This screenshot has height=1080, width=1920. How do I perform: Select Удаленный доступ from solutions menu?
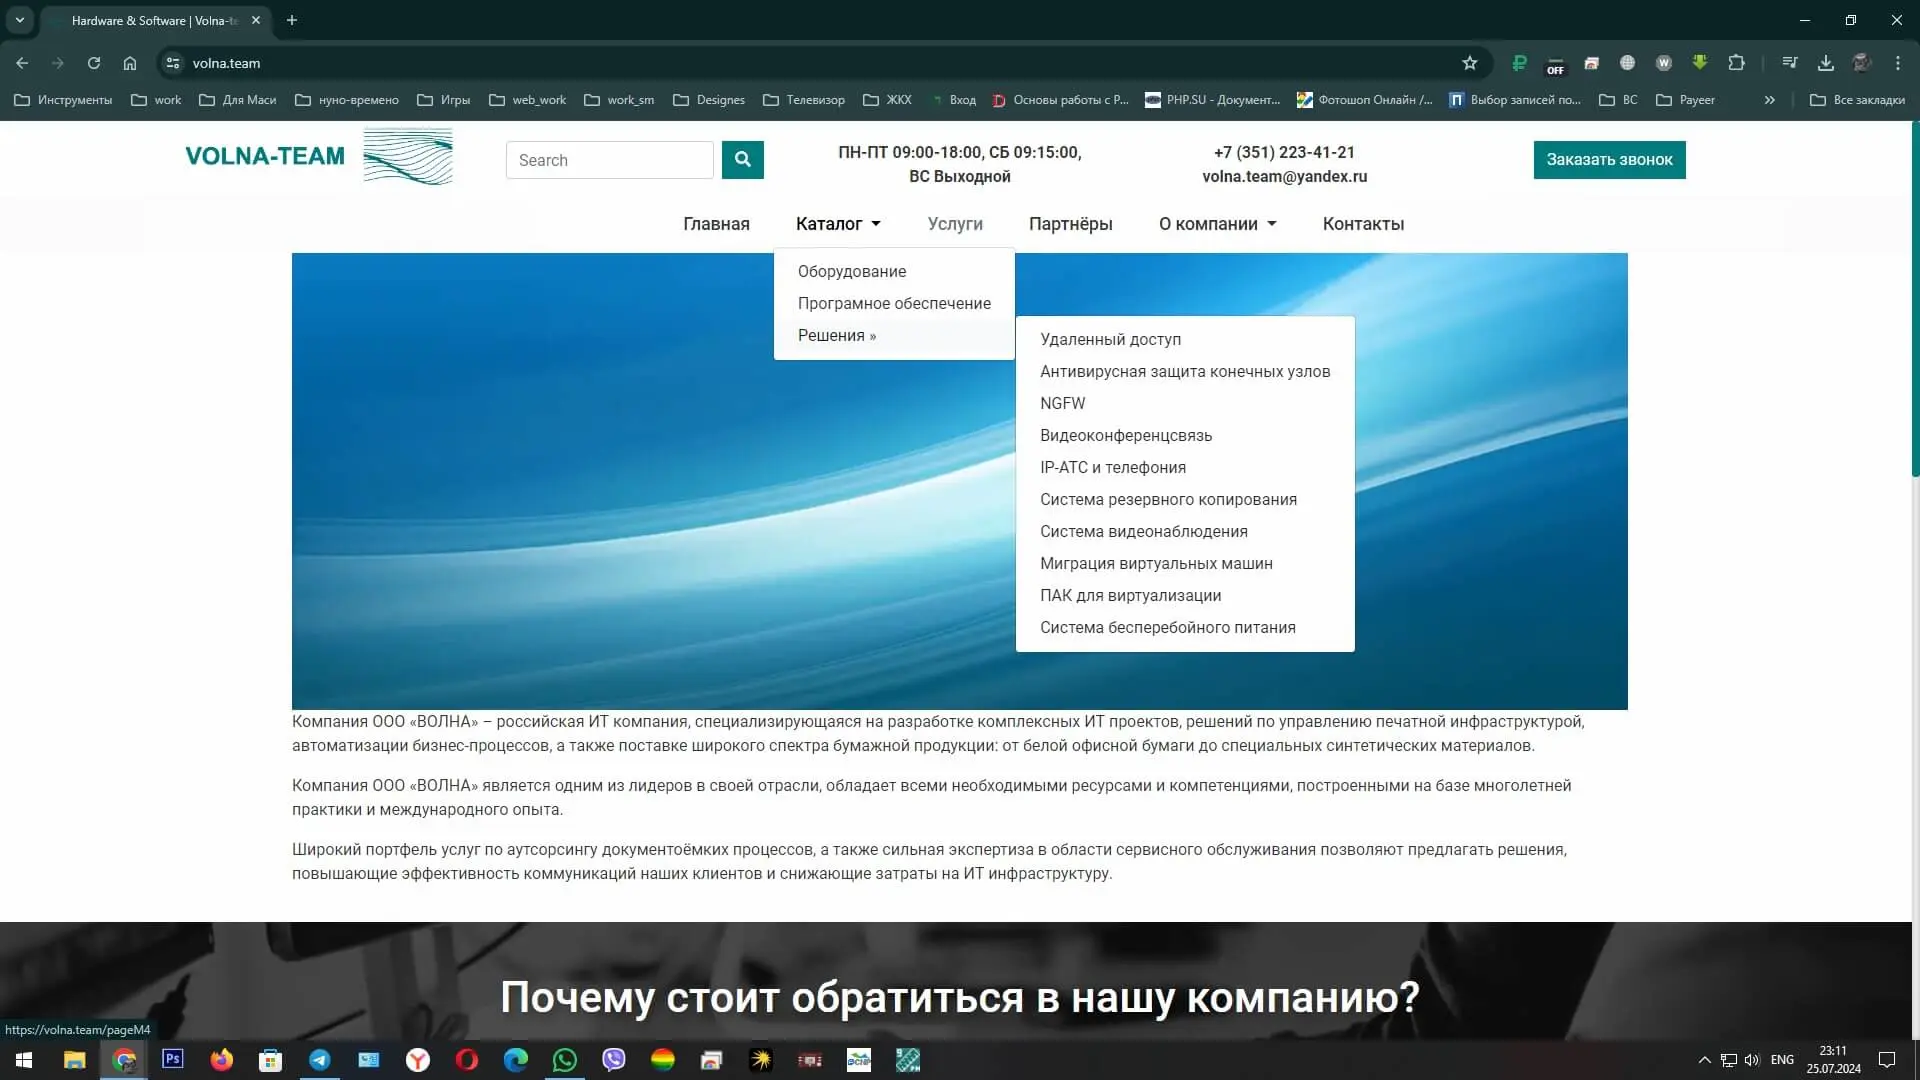click(x=1110, y=339)
